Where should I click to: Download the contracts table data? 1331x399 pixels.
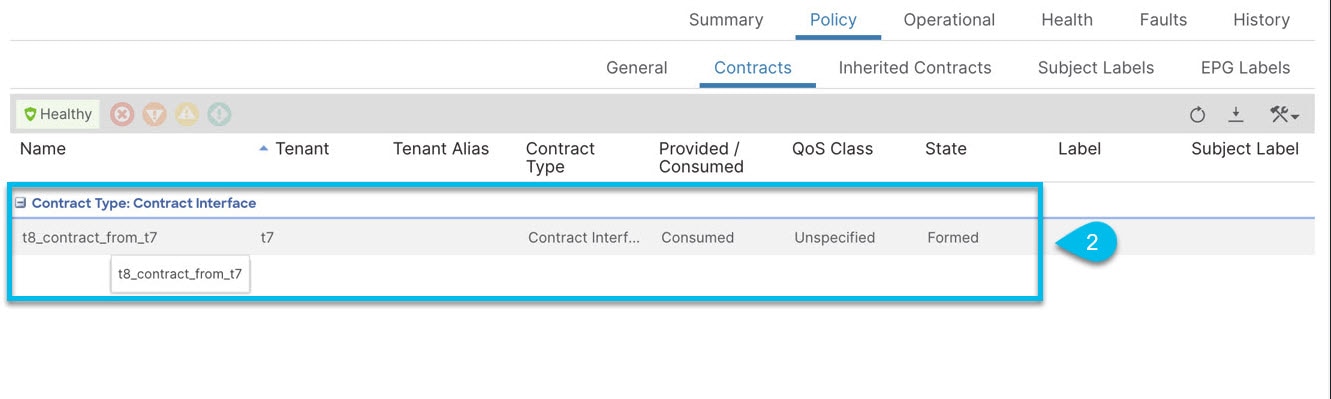[x=1236, y=115]
